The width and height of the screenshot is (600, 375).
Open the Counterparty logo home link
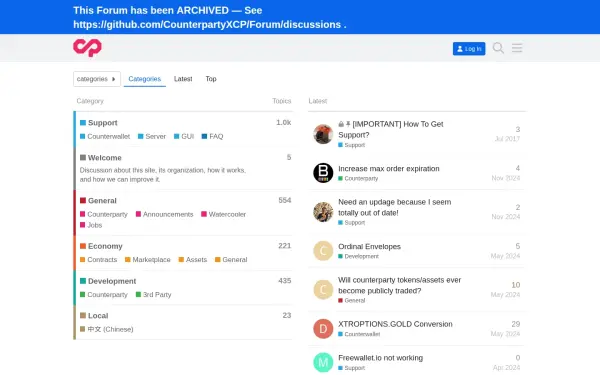point(87,48)
